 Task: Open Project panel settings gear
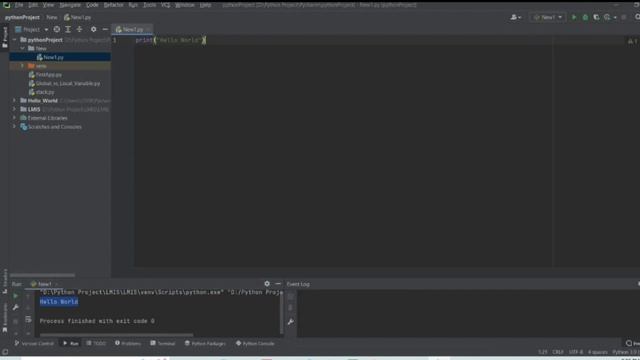(93, 29)
